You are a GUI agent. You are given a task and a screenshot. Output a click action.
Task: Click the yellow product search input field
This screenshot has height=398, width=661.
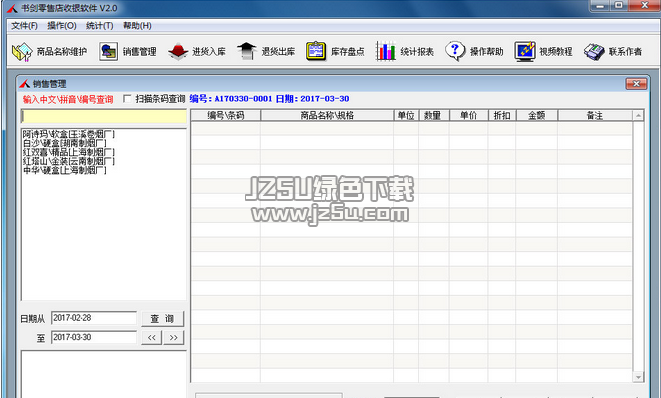click(x=104, y=116)
